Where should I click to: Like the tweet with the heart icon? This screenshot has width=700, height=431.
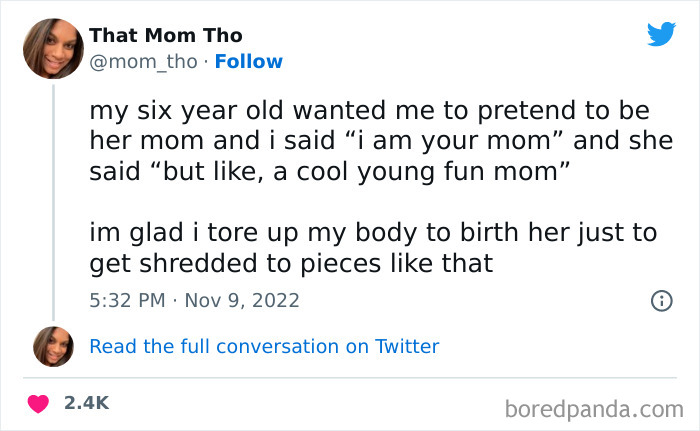[38, 403]
